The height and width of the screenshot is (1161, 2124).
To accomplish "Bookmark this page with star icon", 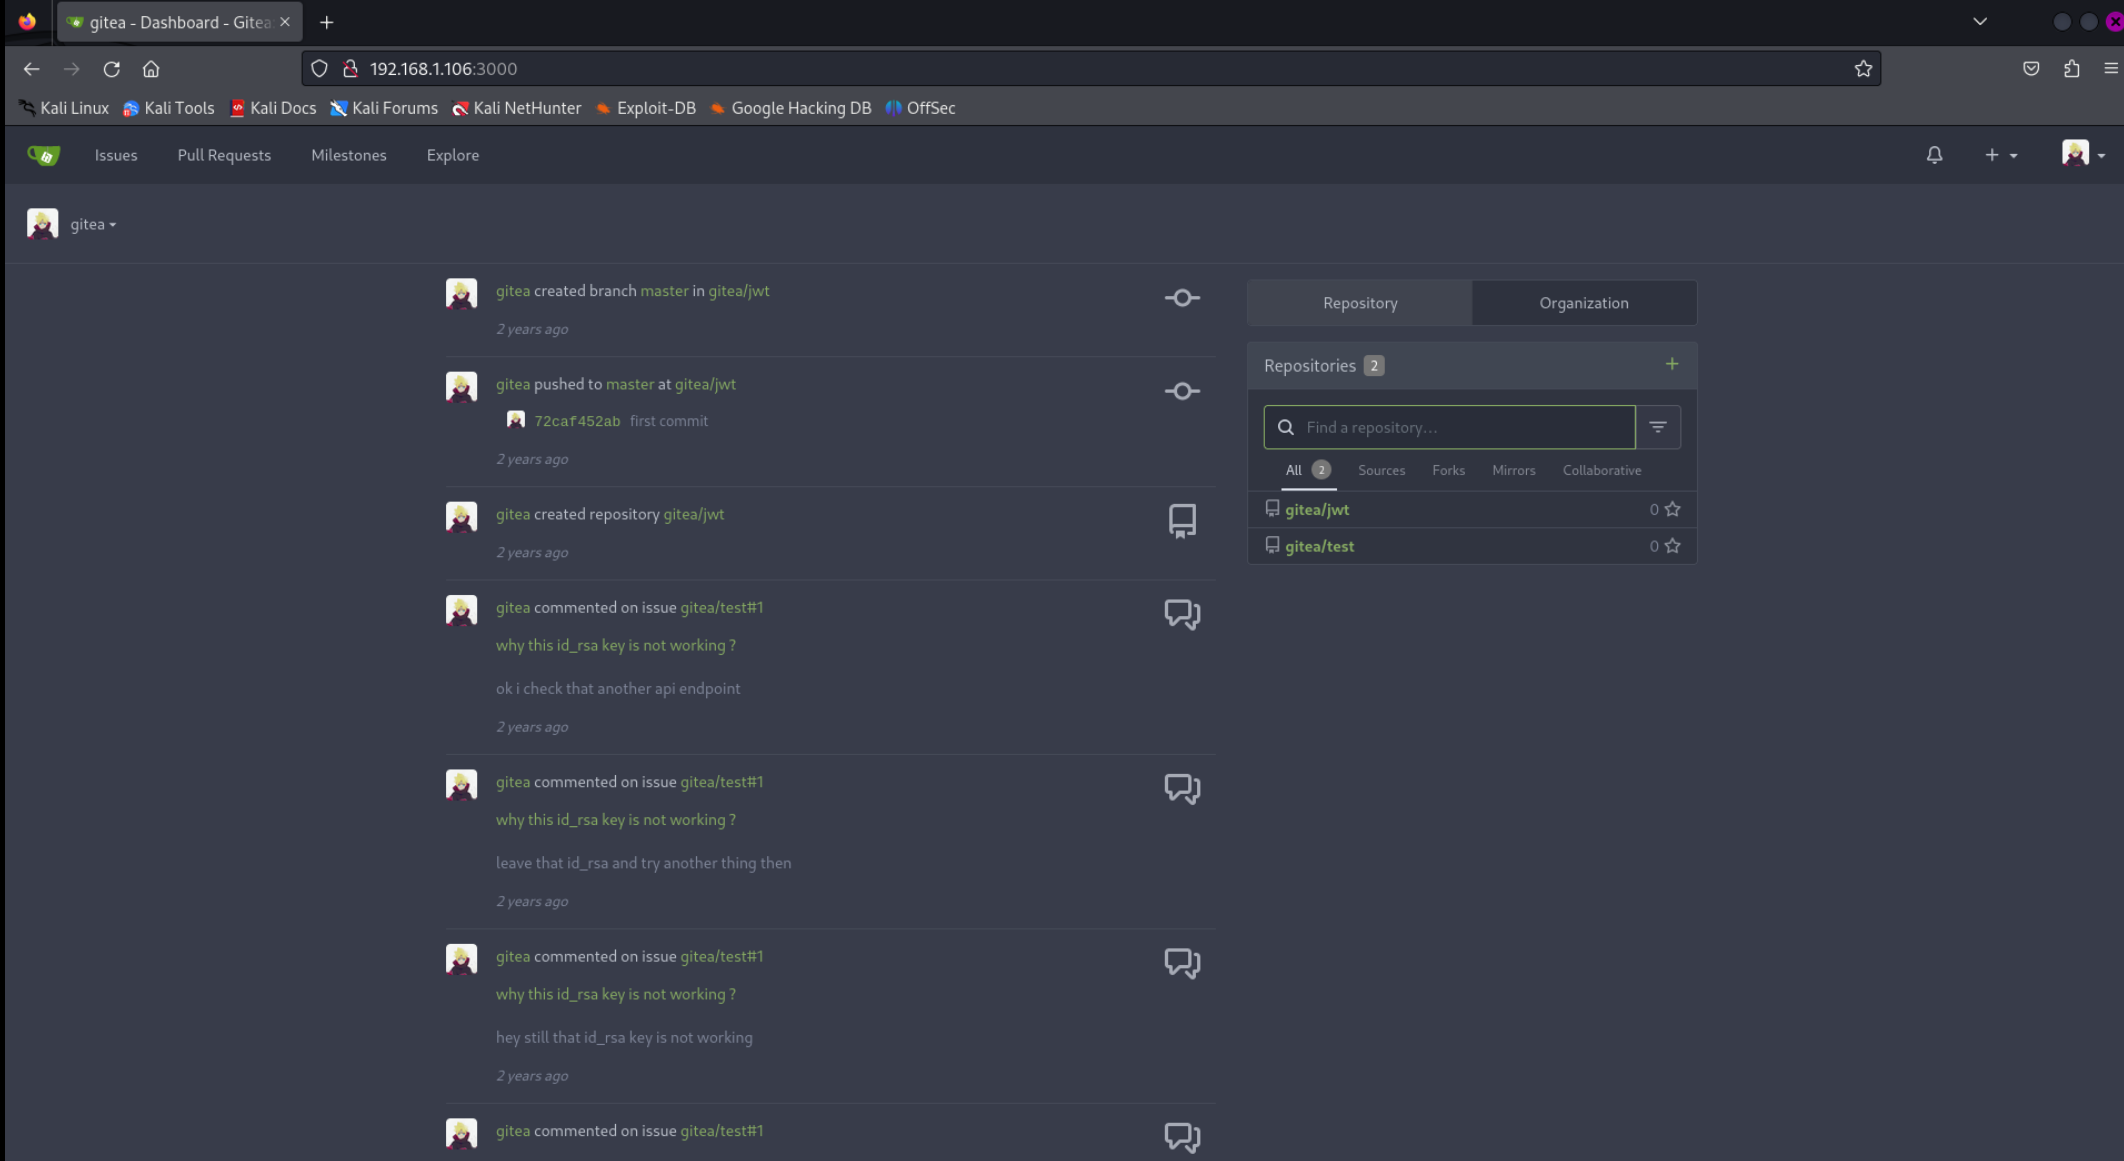I will click(x=1863, y=69).
